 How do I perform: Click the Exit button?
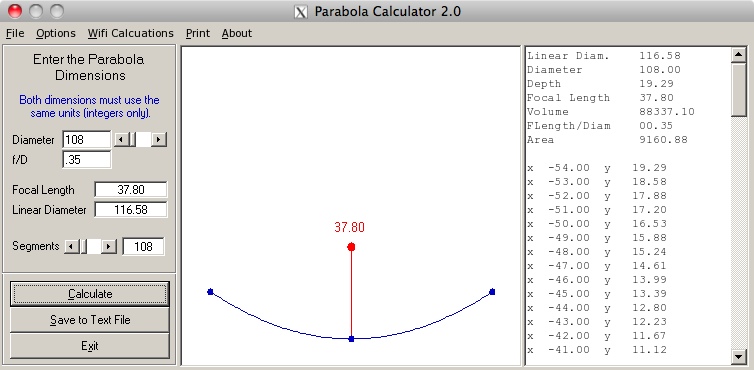point(90,346)
